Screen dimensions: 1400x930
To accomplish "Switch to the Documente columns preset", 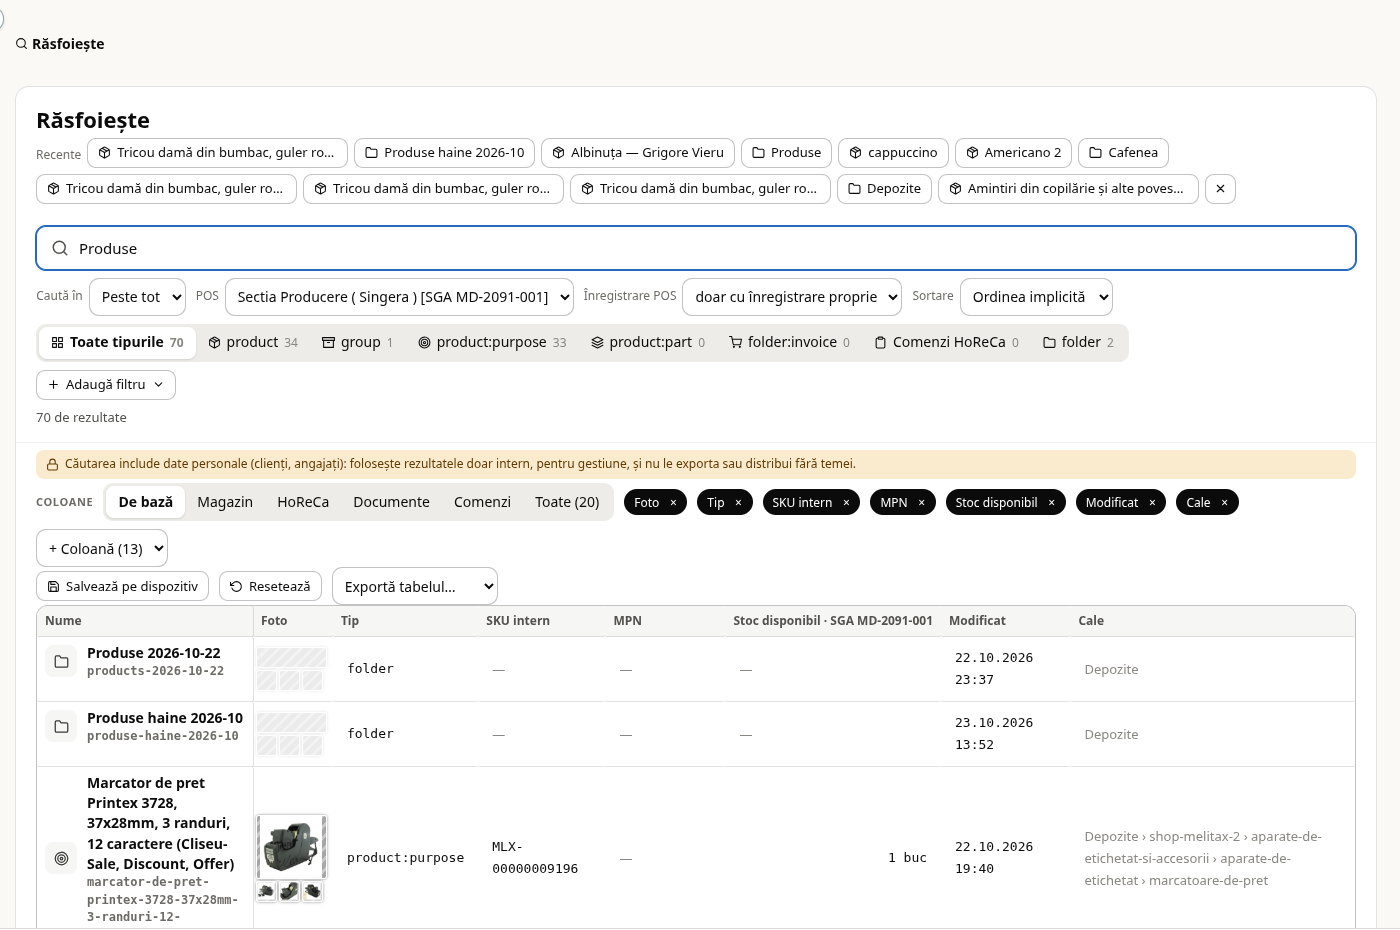I will click(x=391, y=502).
